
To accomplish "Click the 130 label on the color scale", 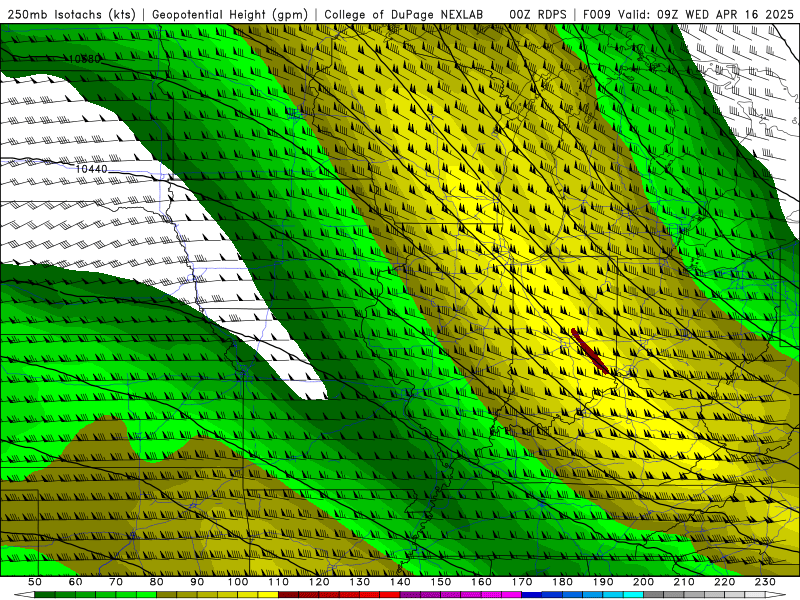I will (360, 582).
